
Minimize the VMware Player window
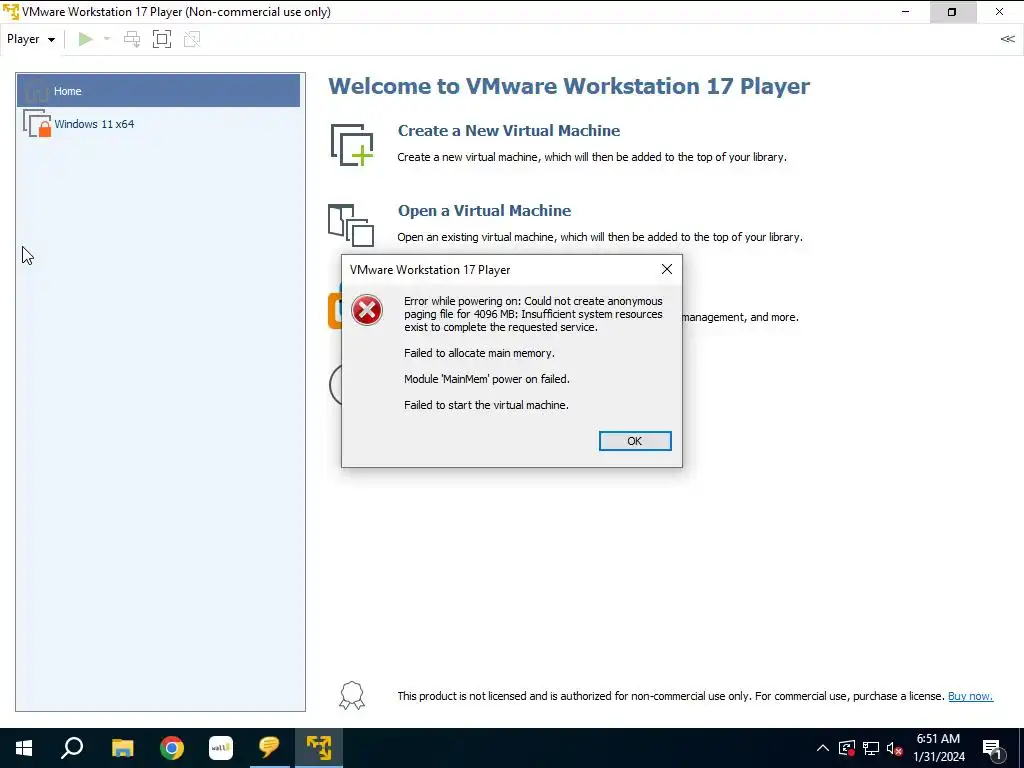905,12
